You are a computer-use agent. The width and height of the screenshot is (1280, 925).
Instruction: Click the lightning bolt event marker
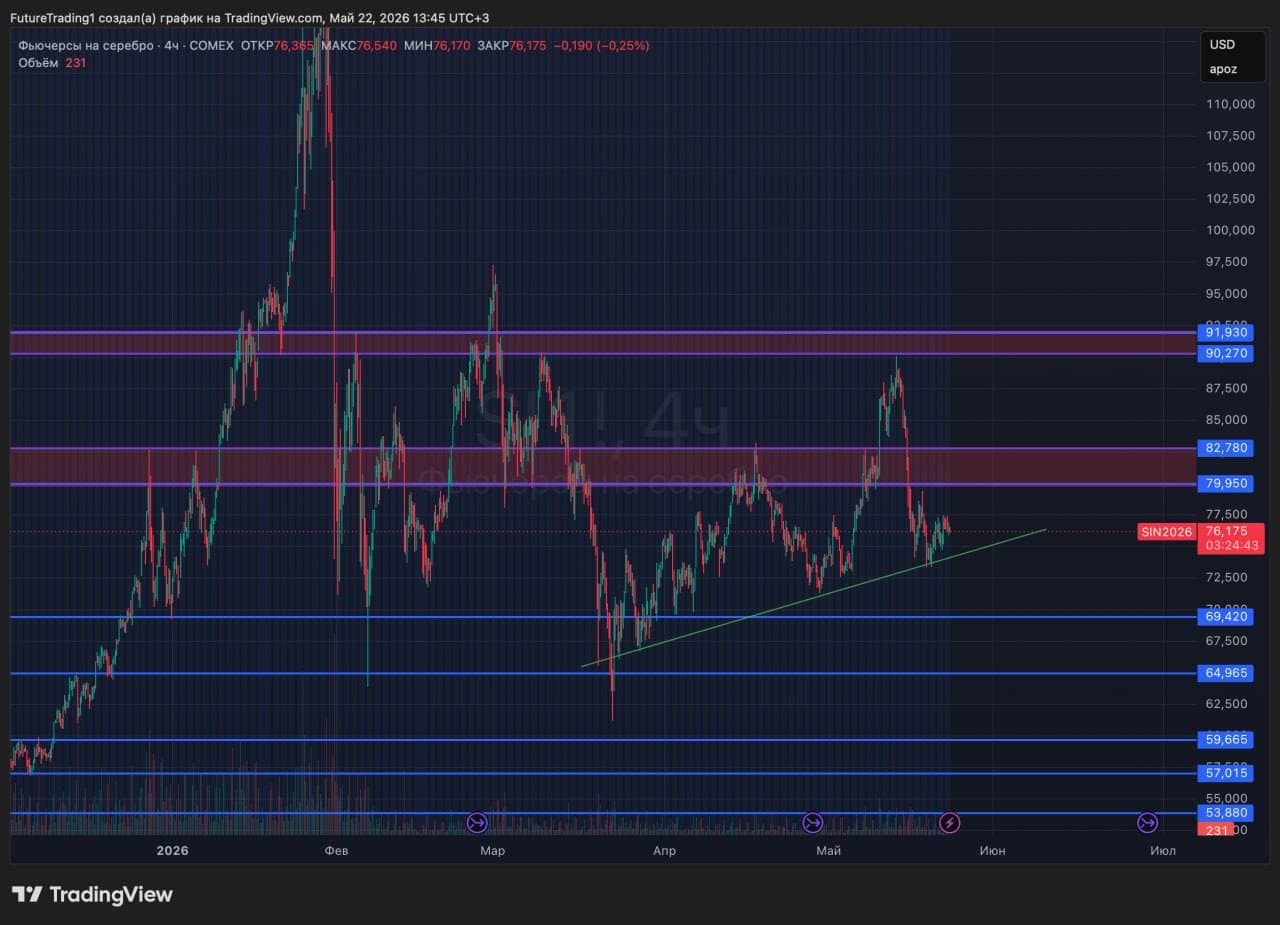[951, 823]
